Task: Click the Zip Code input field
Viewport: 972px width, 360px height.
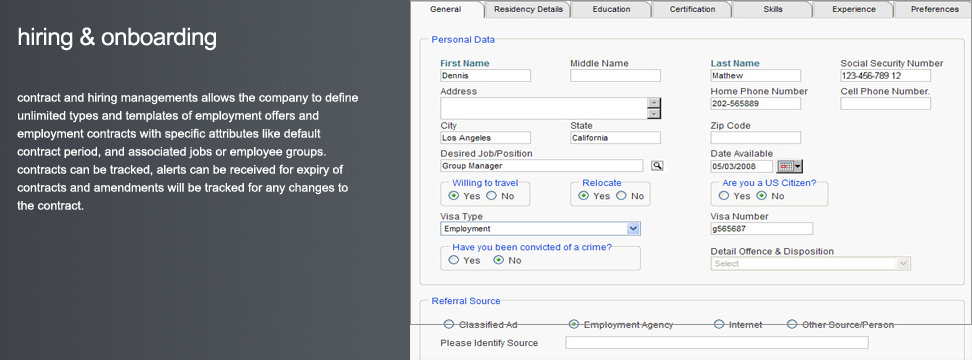Action: [756, 138]
